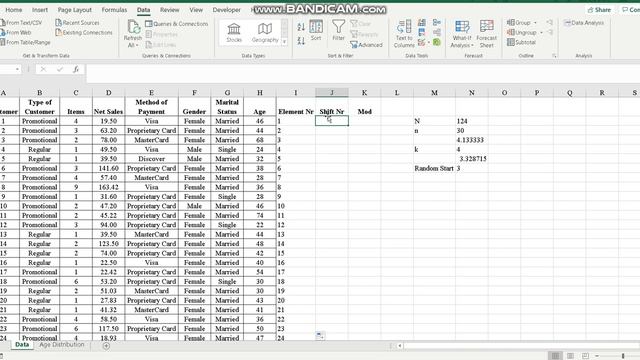The height and width of the screenshot is (360, 640).
Task: Open the Developer tab
Action: [x=227, y=10]
